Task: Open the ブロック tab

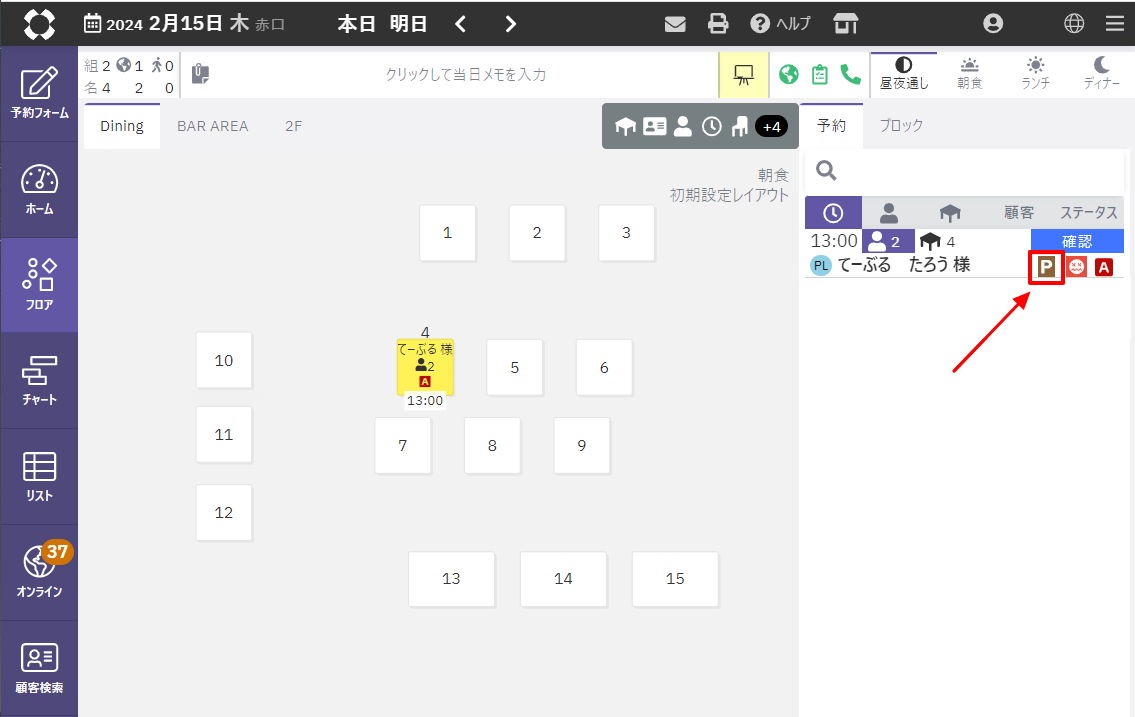Action: (x=900, y=126)
